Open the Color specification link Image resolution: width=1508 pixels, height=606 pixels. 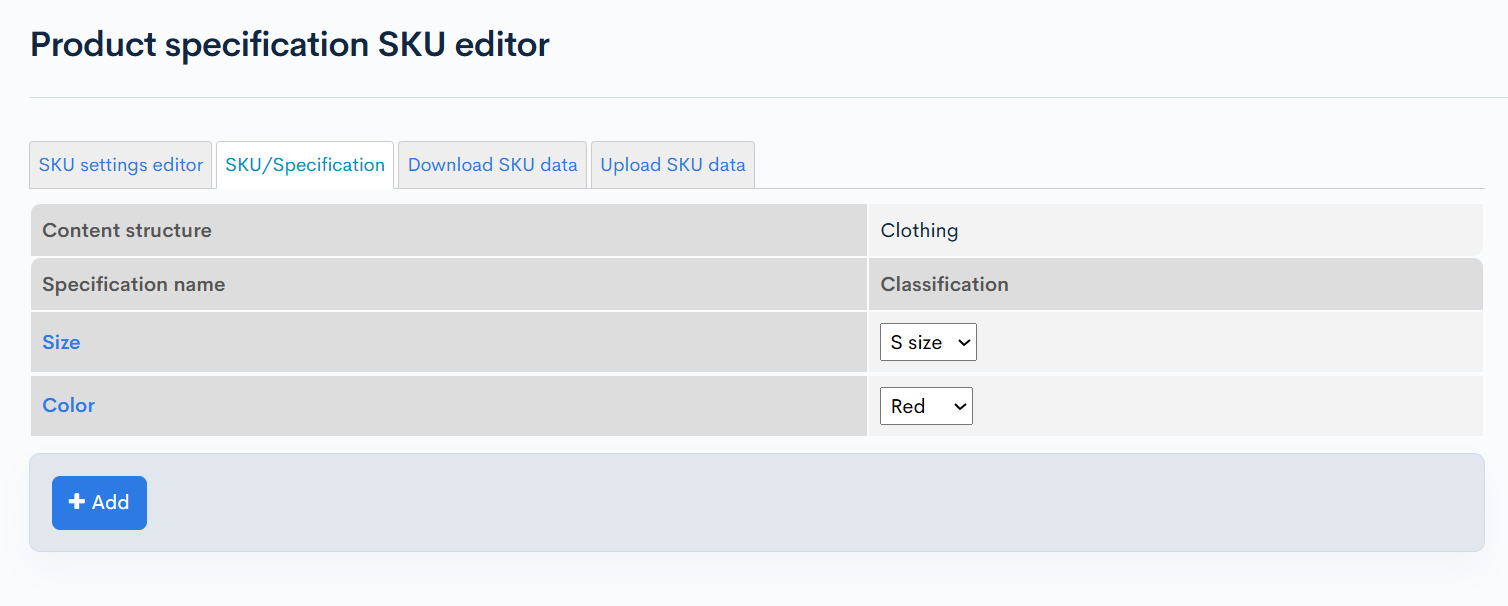tap(69, 405)
